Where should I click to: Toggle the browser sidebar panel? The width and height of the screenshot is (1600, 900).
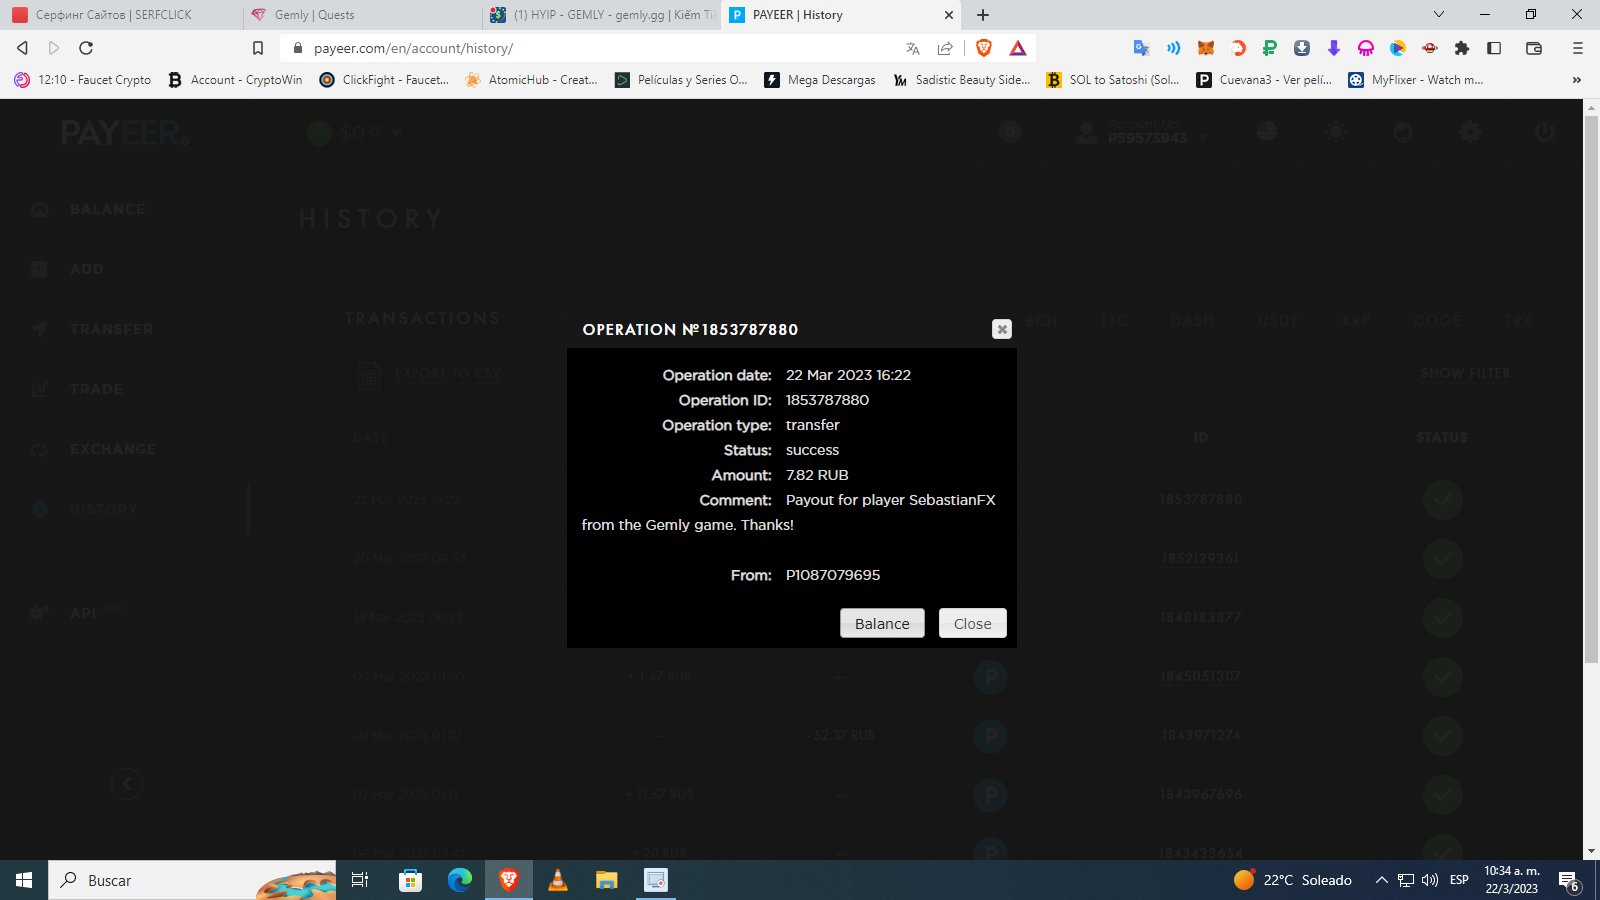1494,48
